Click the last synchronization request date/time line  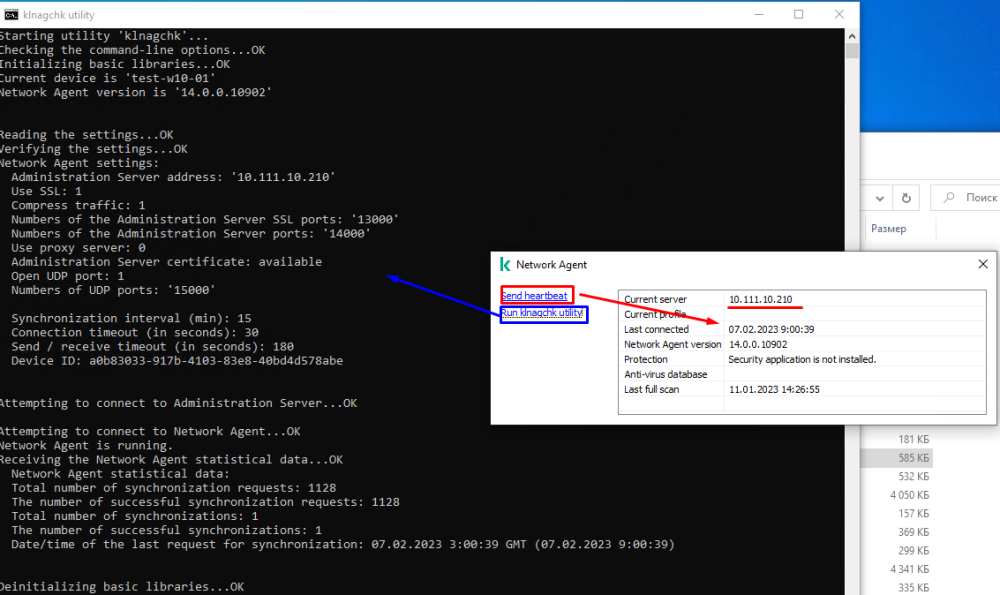(x=342, y=545)
